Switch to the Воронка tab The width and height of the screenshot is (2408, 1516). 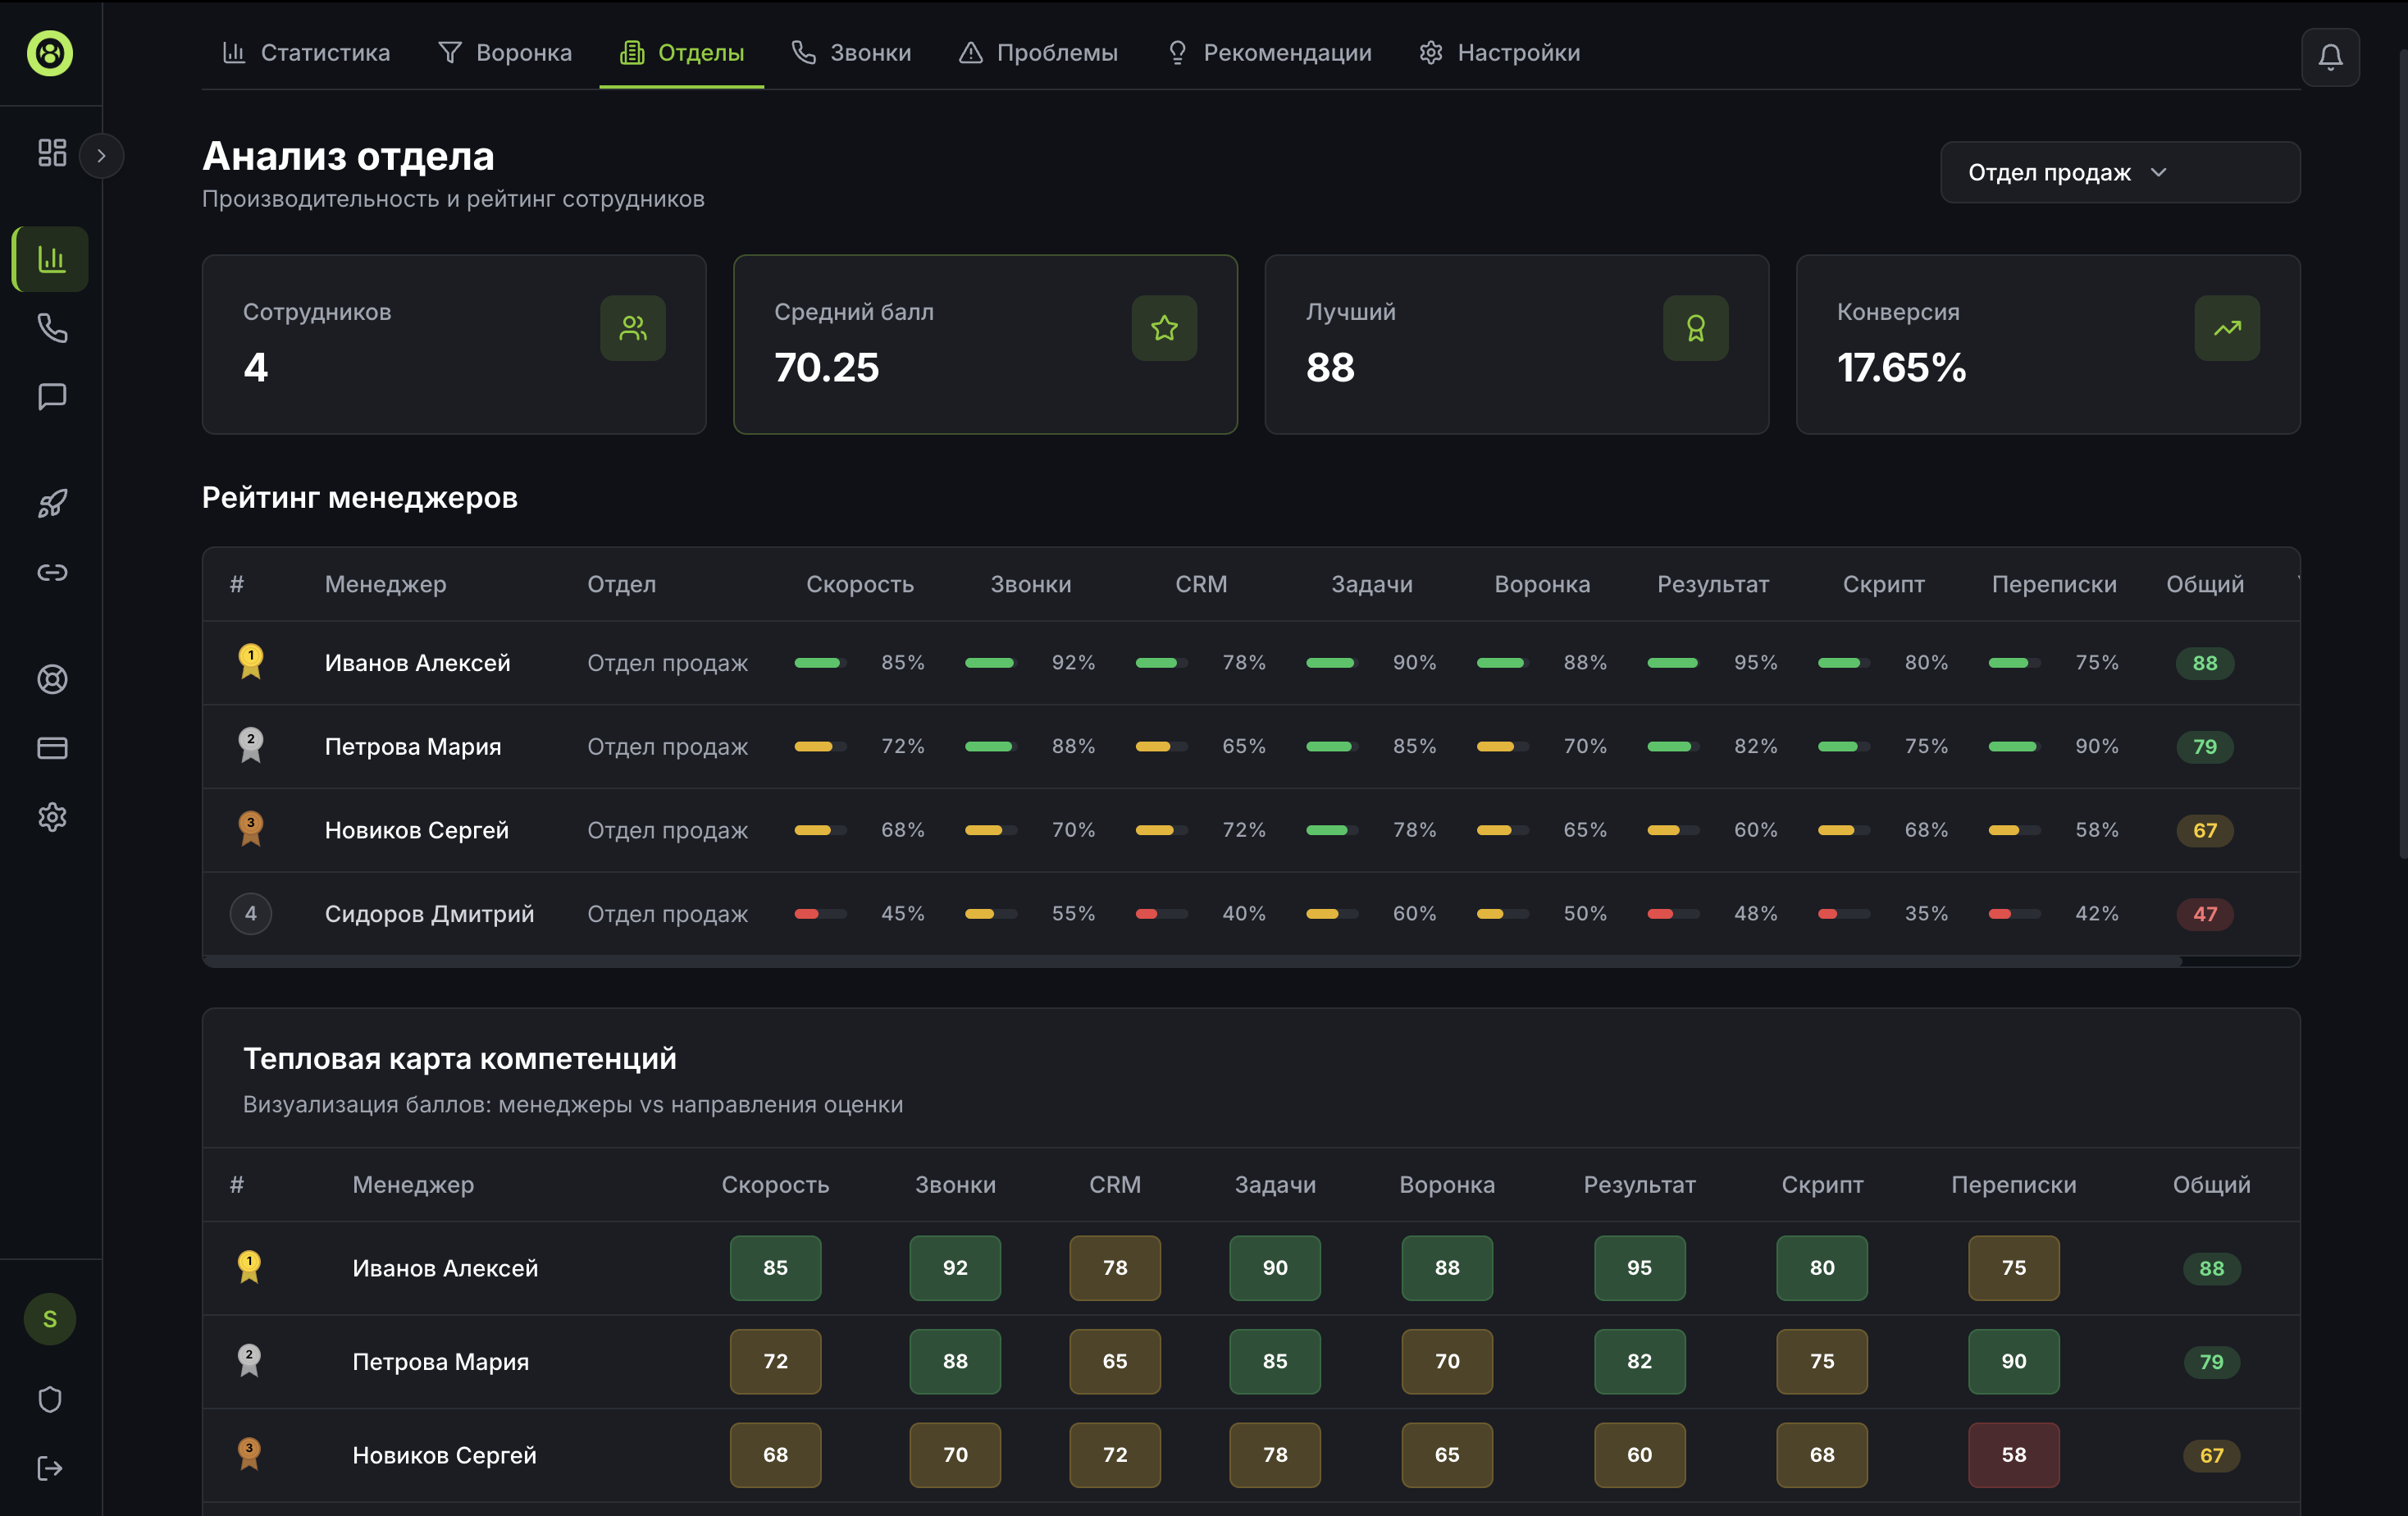(x=505, y=53)
